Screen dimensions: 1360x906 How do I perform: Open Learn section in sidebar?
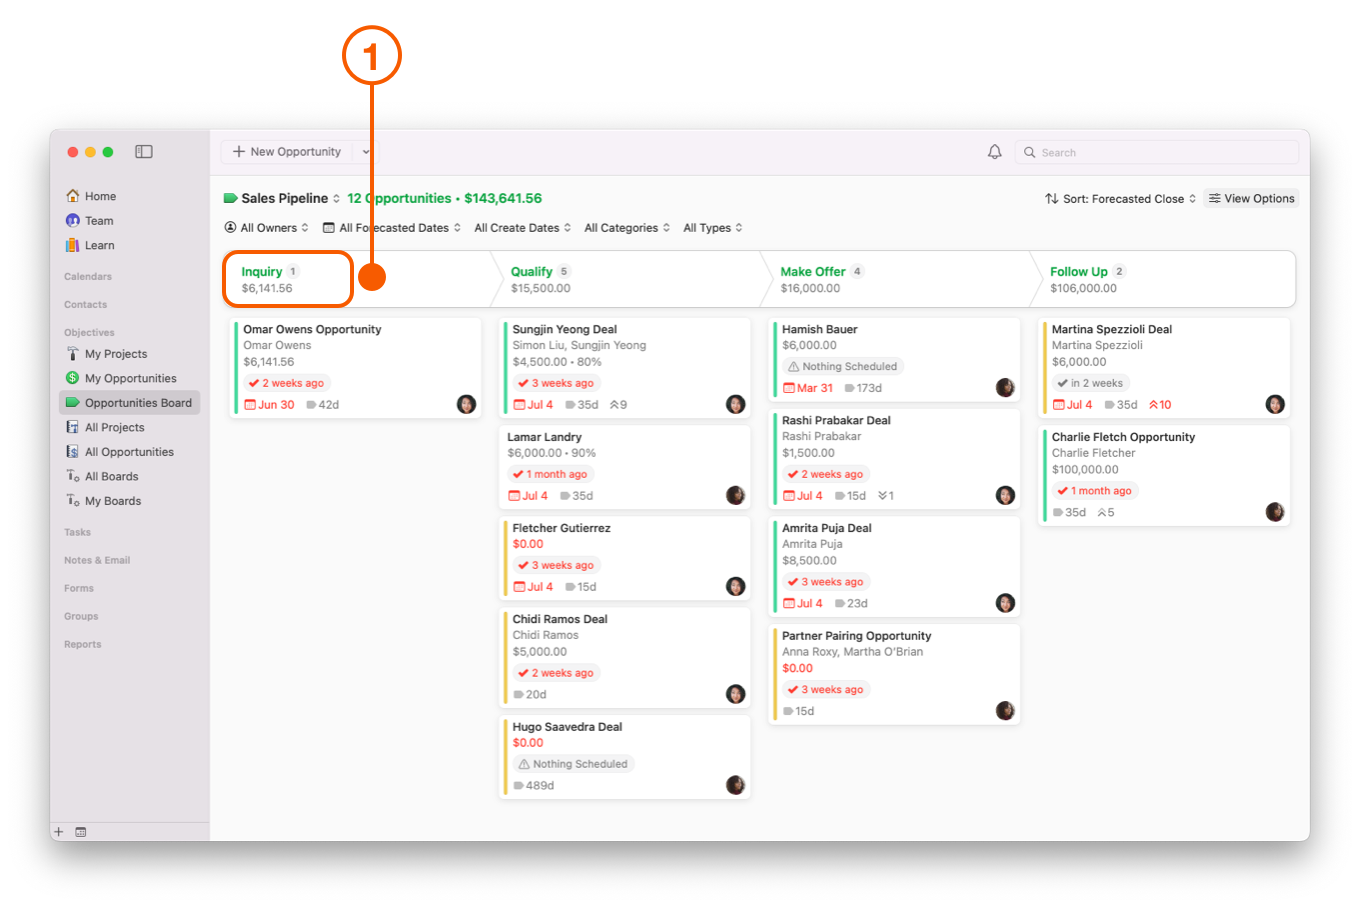click(x=99, y=245)
